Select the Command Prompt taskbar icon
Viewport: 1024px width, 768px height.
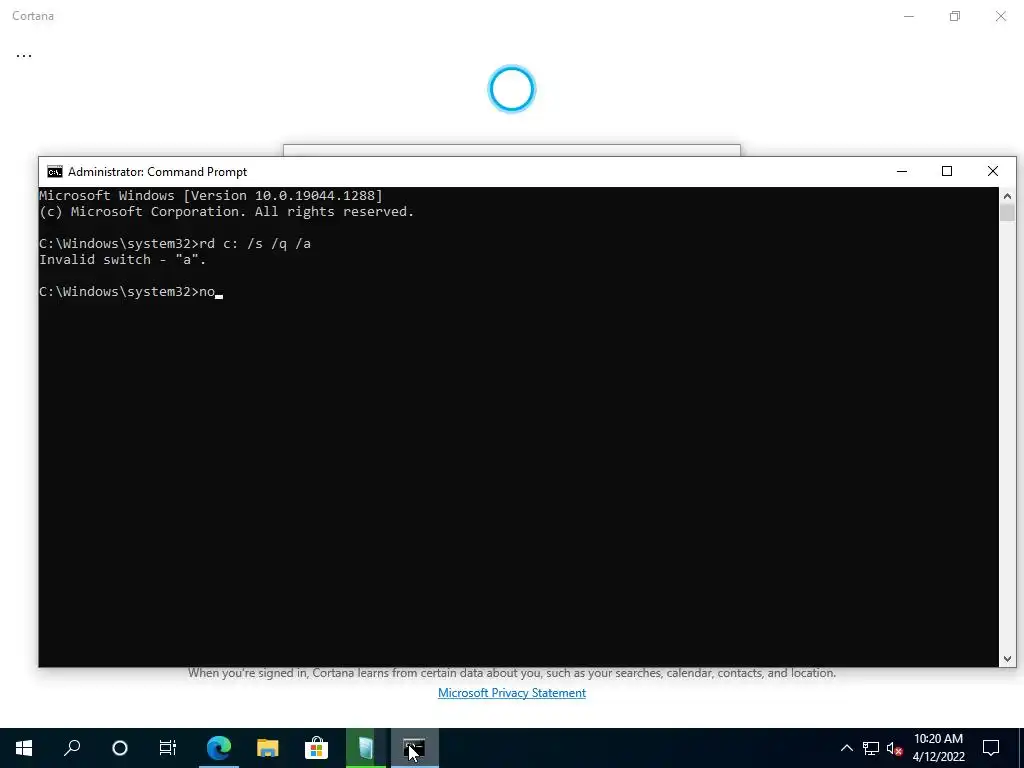pyautogui.click(x=414, y=748)
